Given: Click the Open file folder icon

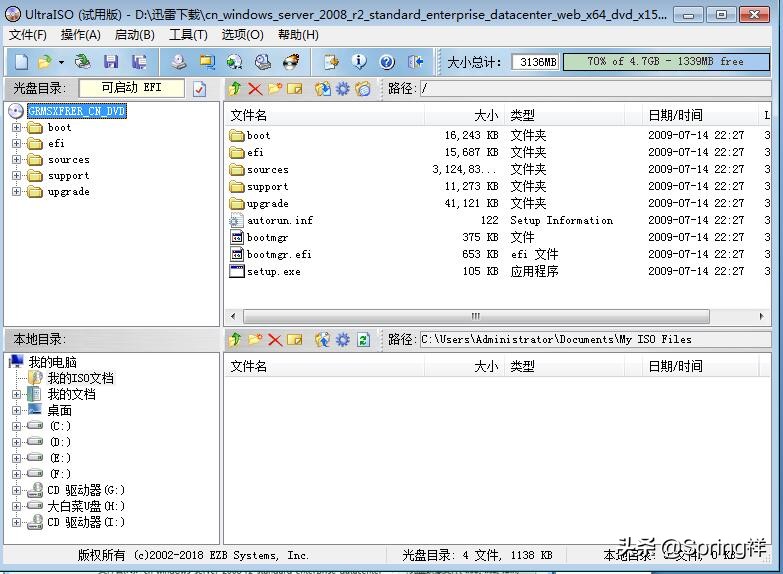Looking at the screenshot, I should tap(44, 62).
